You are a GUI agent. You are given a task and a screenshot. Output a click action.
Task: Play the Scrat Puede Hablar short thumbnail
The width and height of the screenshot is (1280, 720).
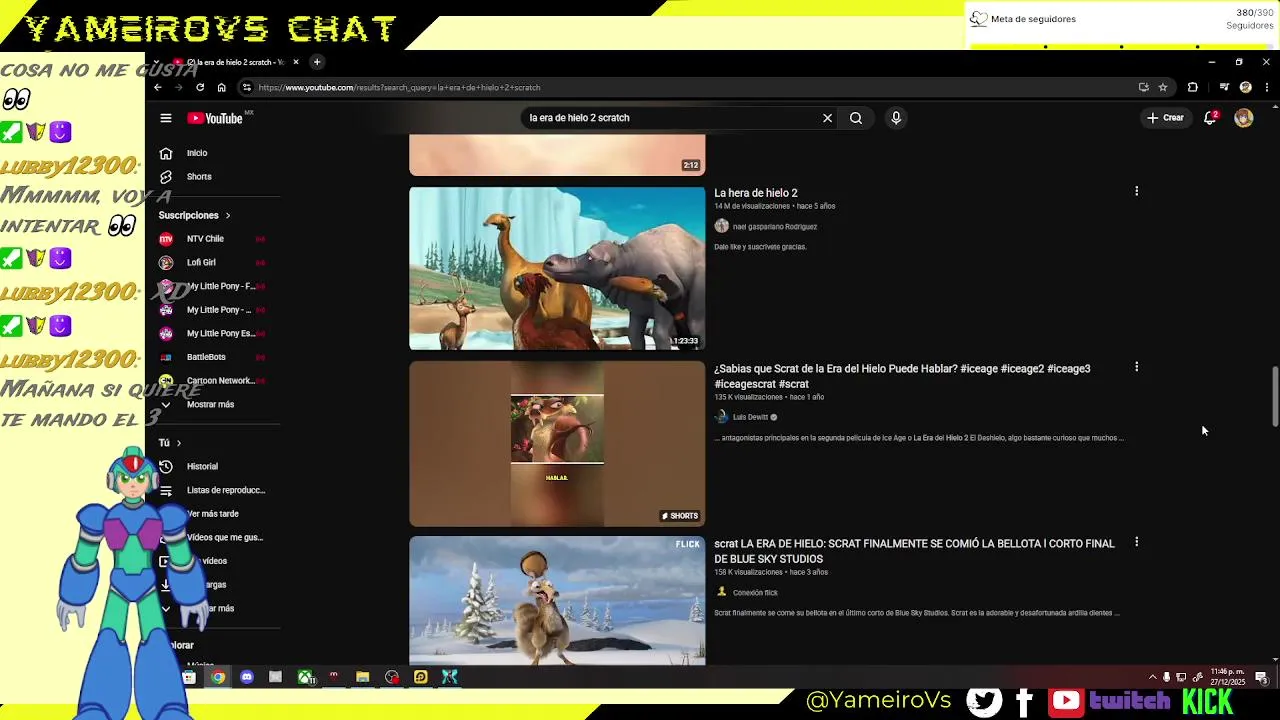(557, 443)
